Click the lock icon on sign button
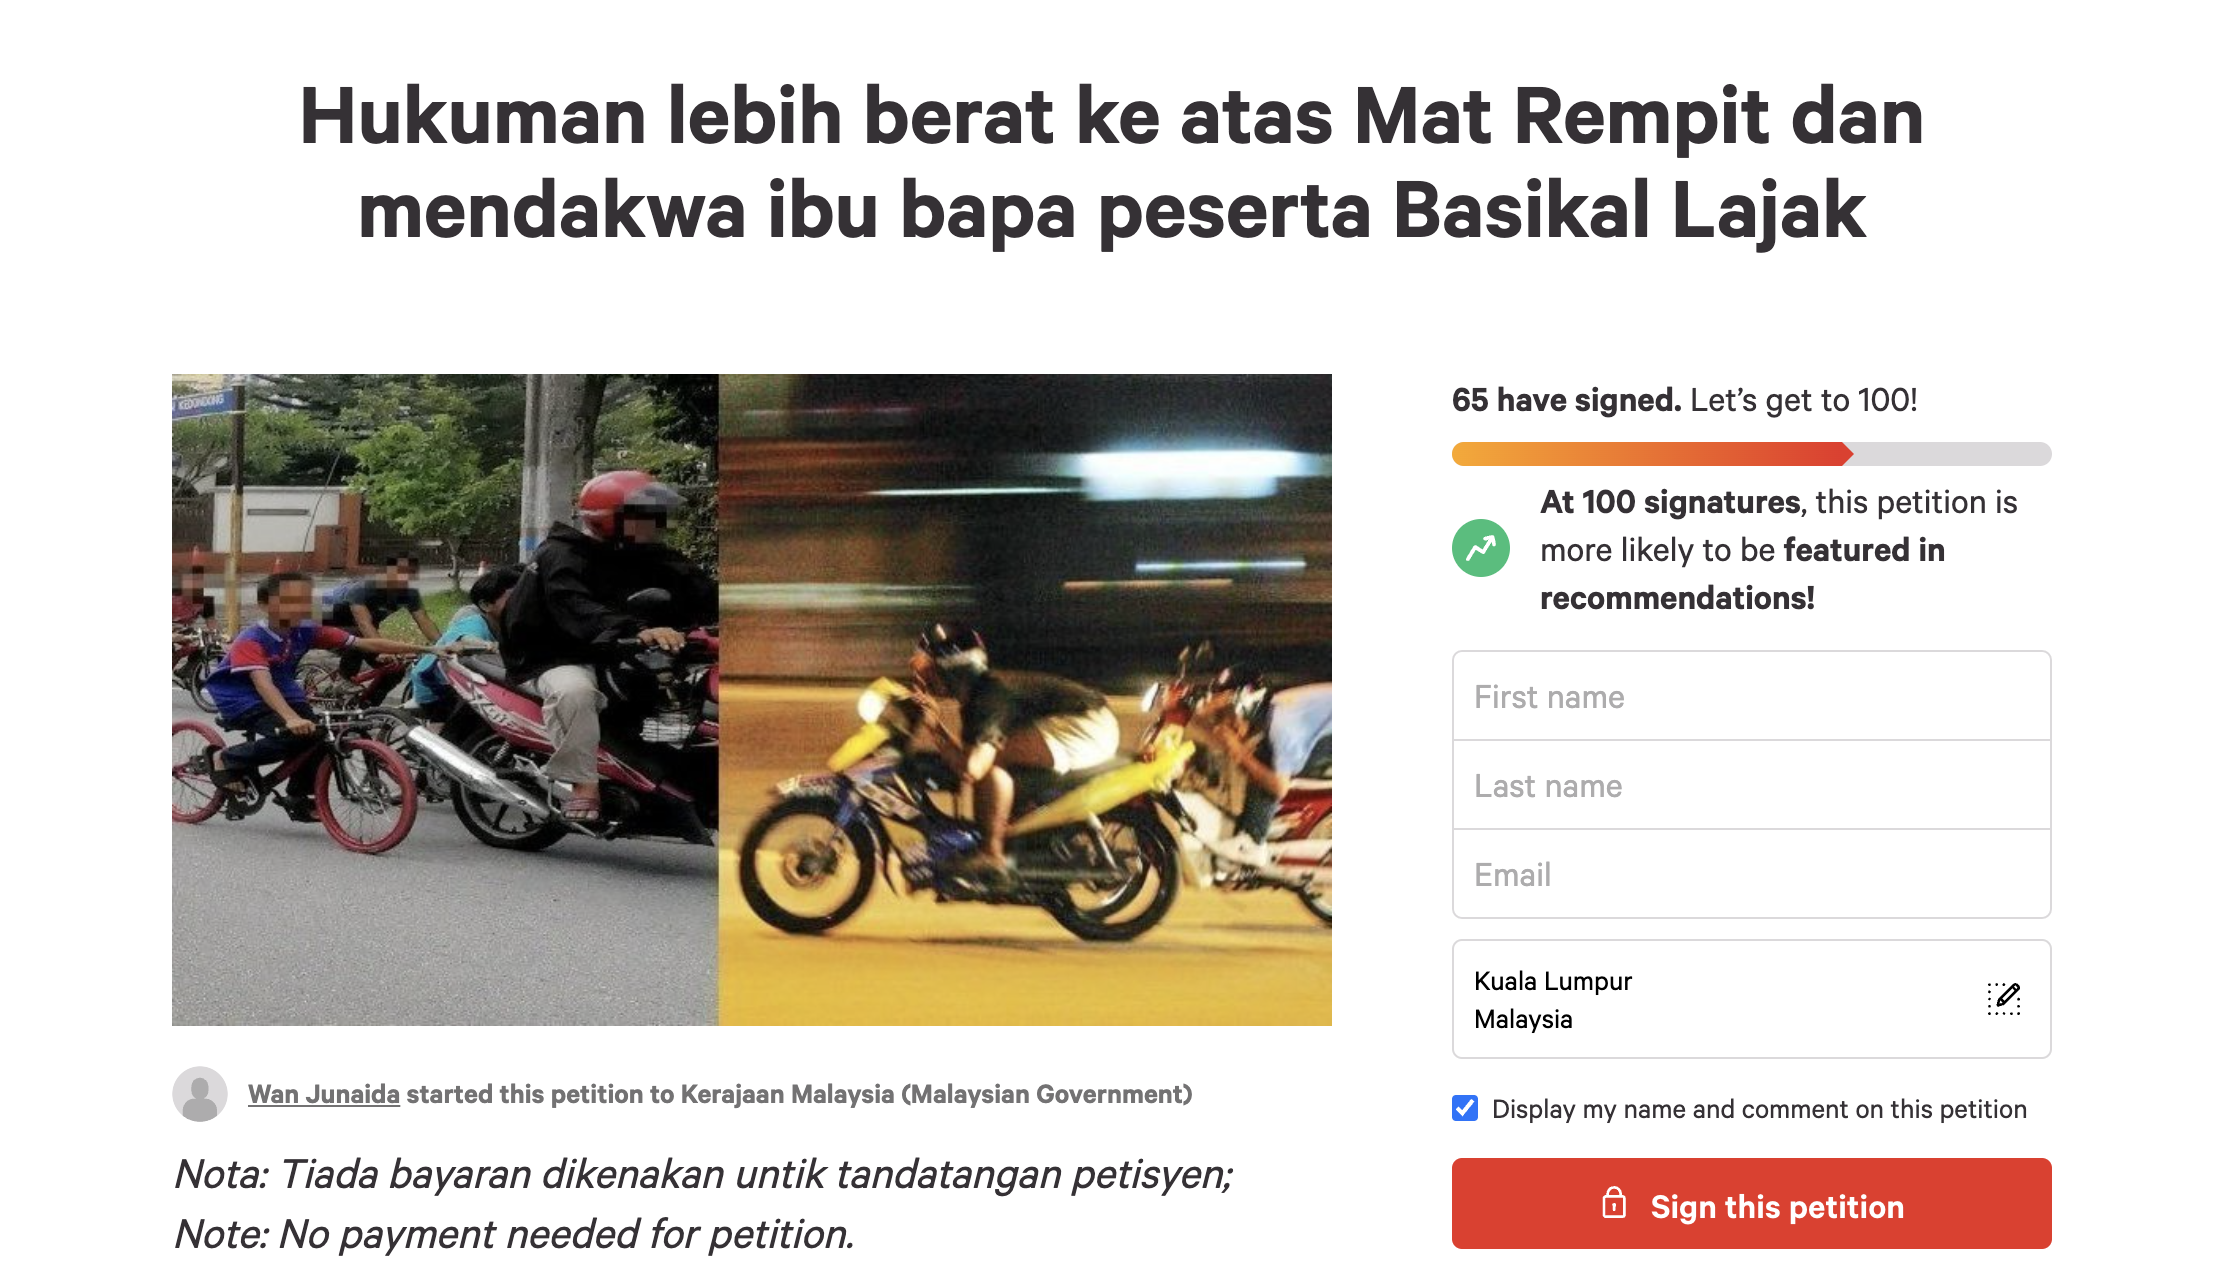The width and height of the screenshot is (2236, 1280). click(1614, 1203)
